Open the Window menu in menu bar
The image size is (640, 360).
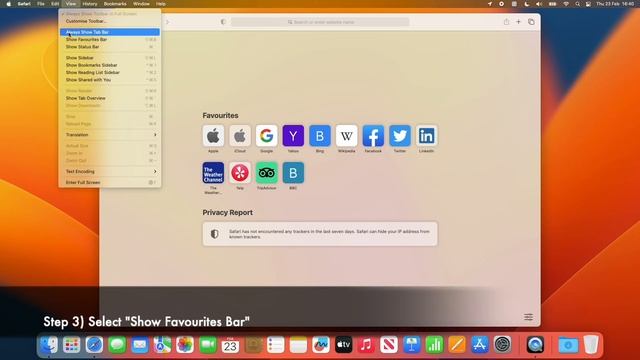(141, 4)
